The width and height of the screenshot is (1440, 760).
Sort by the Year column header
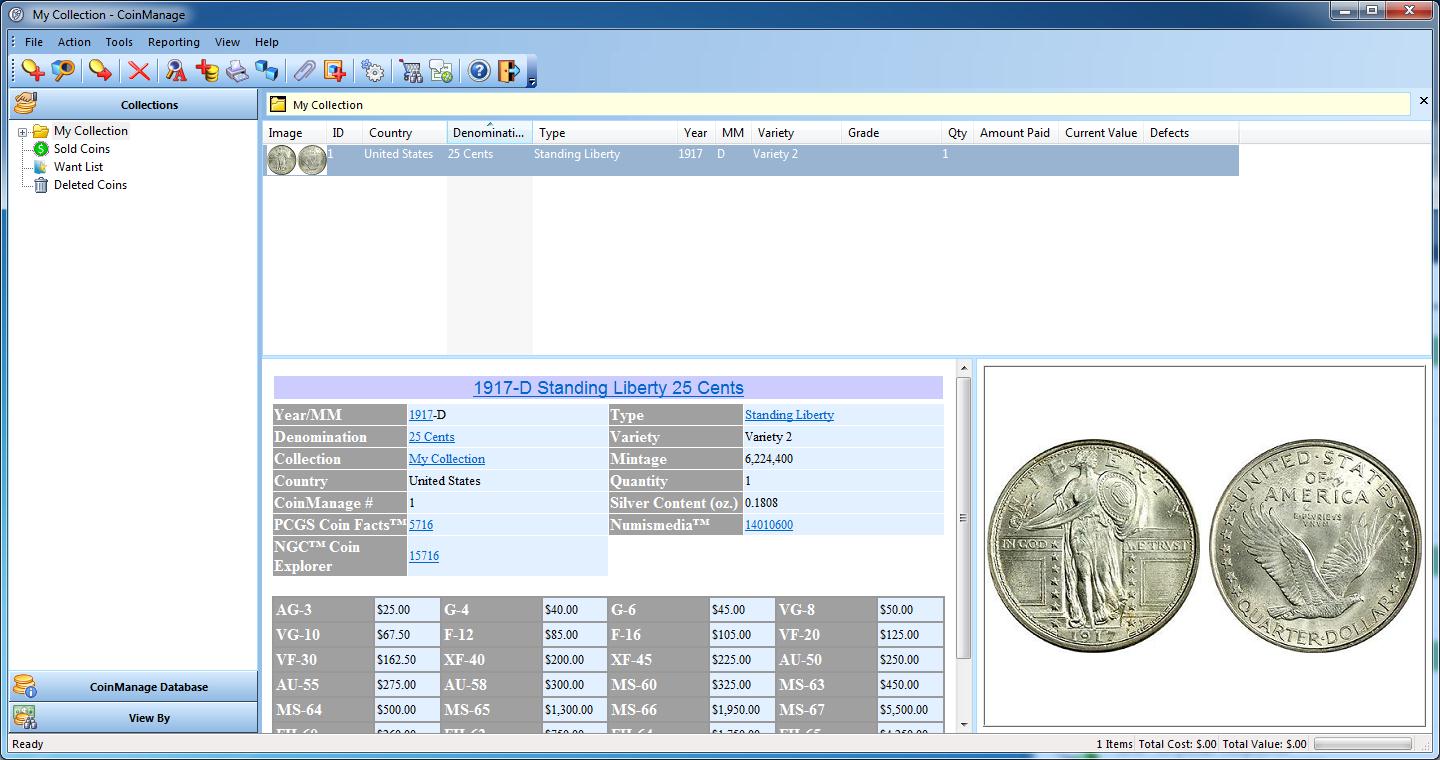[697, 133]
